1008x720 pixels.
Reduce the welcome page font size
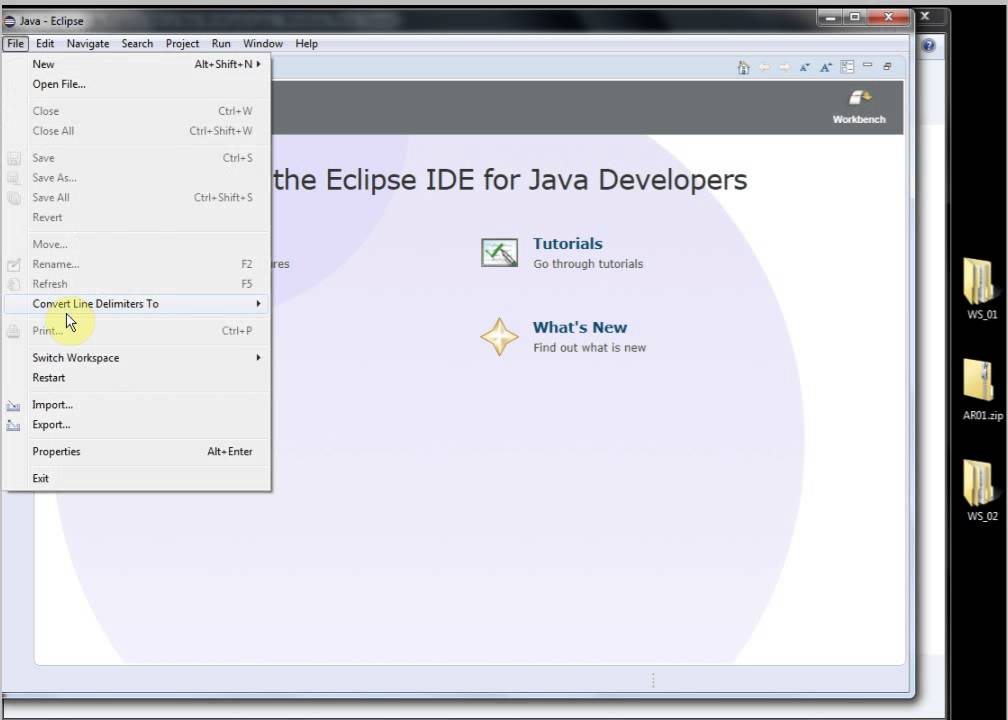(805, 67)
